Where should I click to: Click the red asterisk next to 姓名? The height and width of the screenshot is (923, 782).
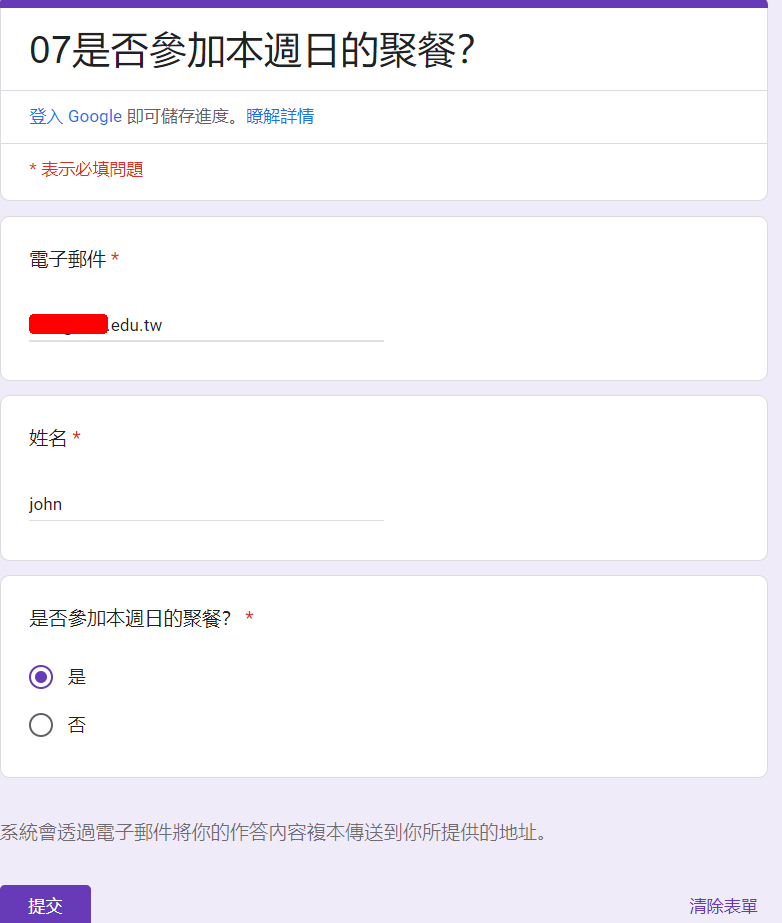(x=77, y=438)
